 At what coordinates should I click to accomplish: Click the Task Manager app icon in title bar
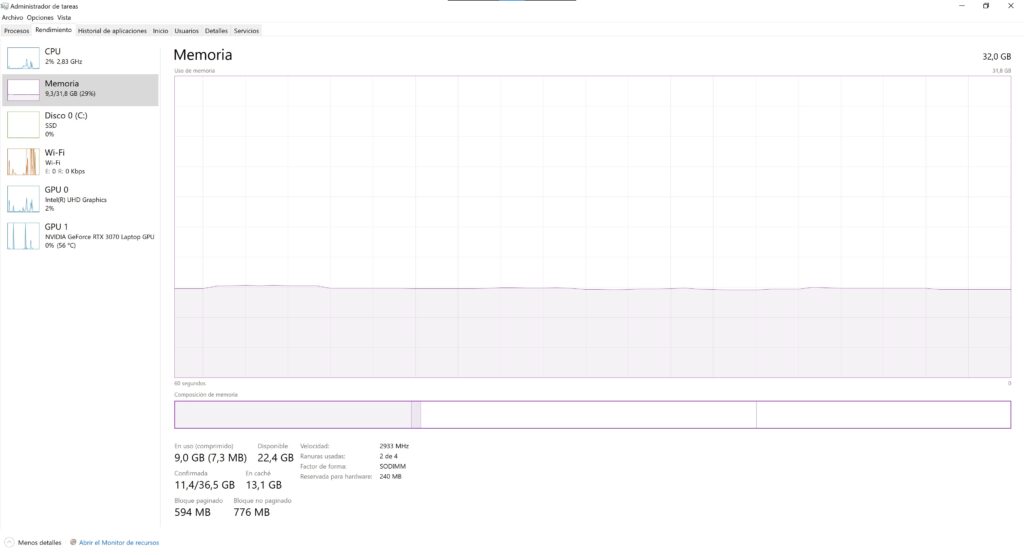coord(5,6)
